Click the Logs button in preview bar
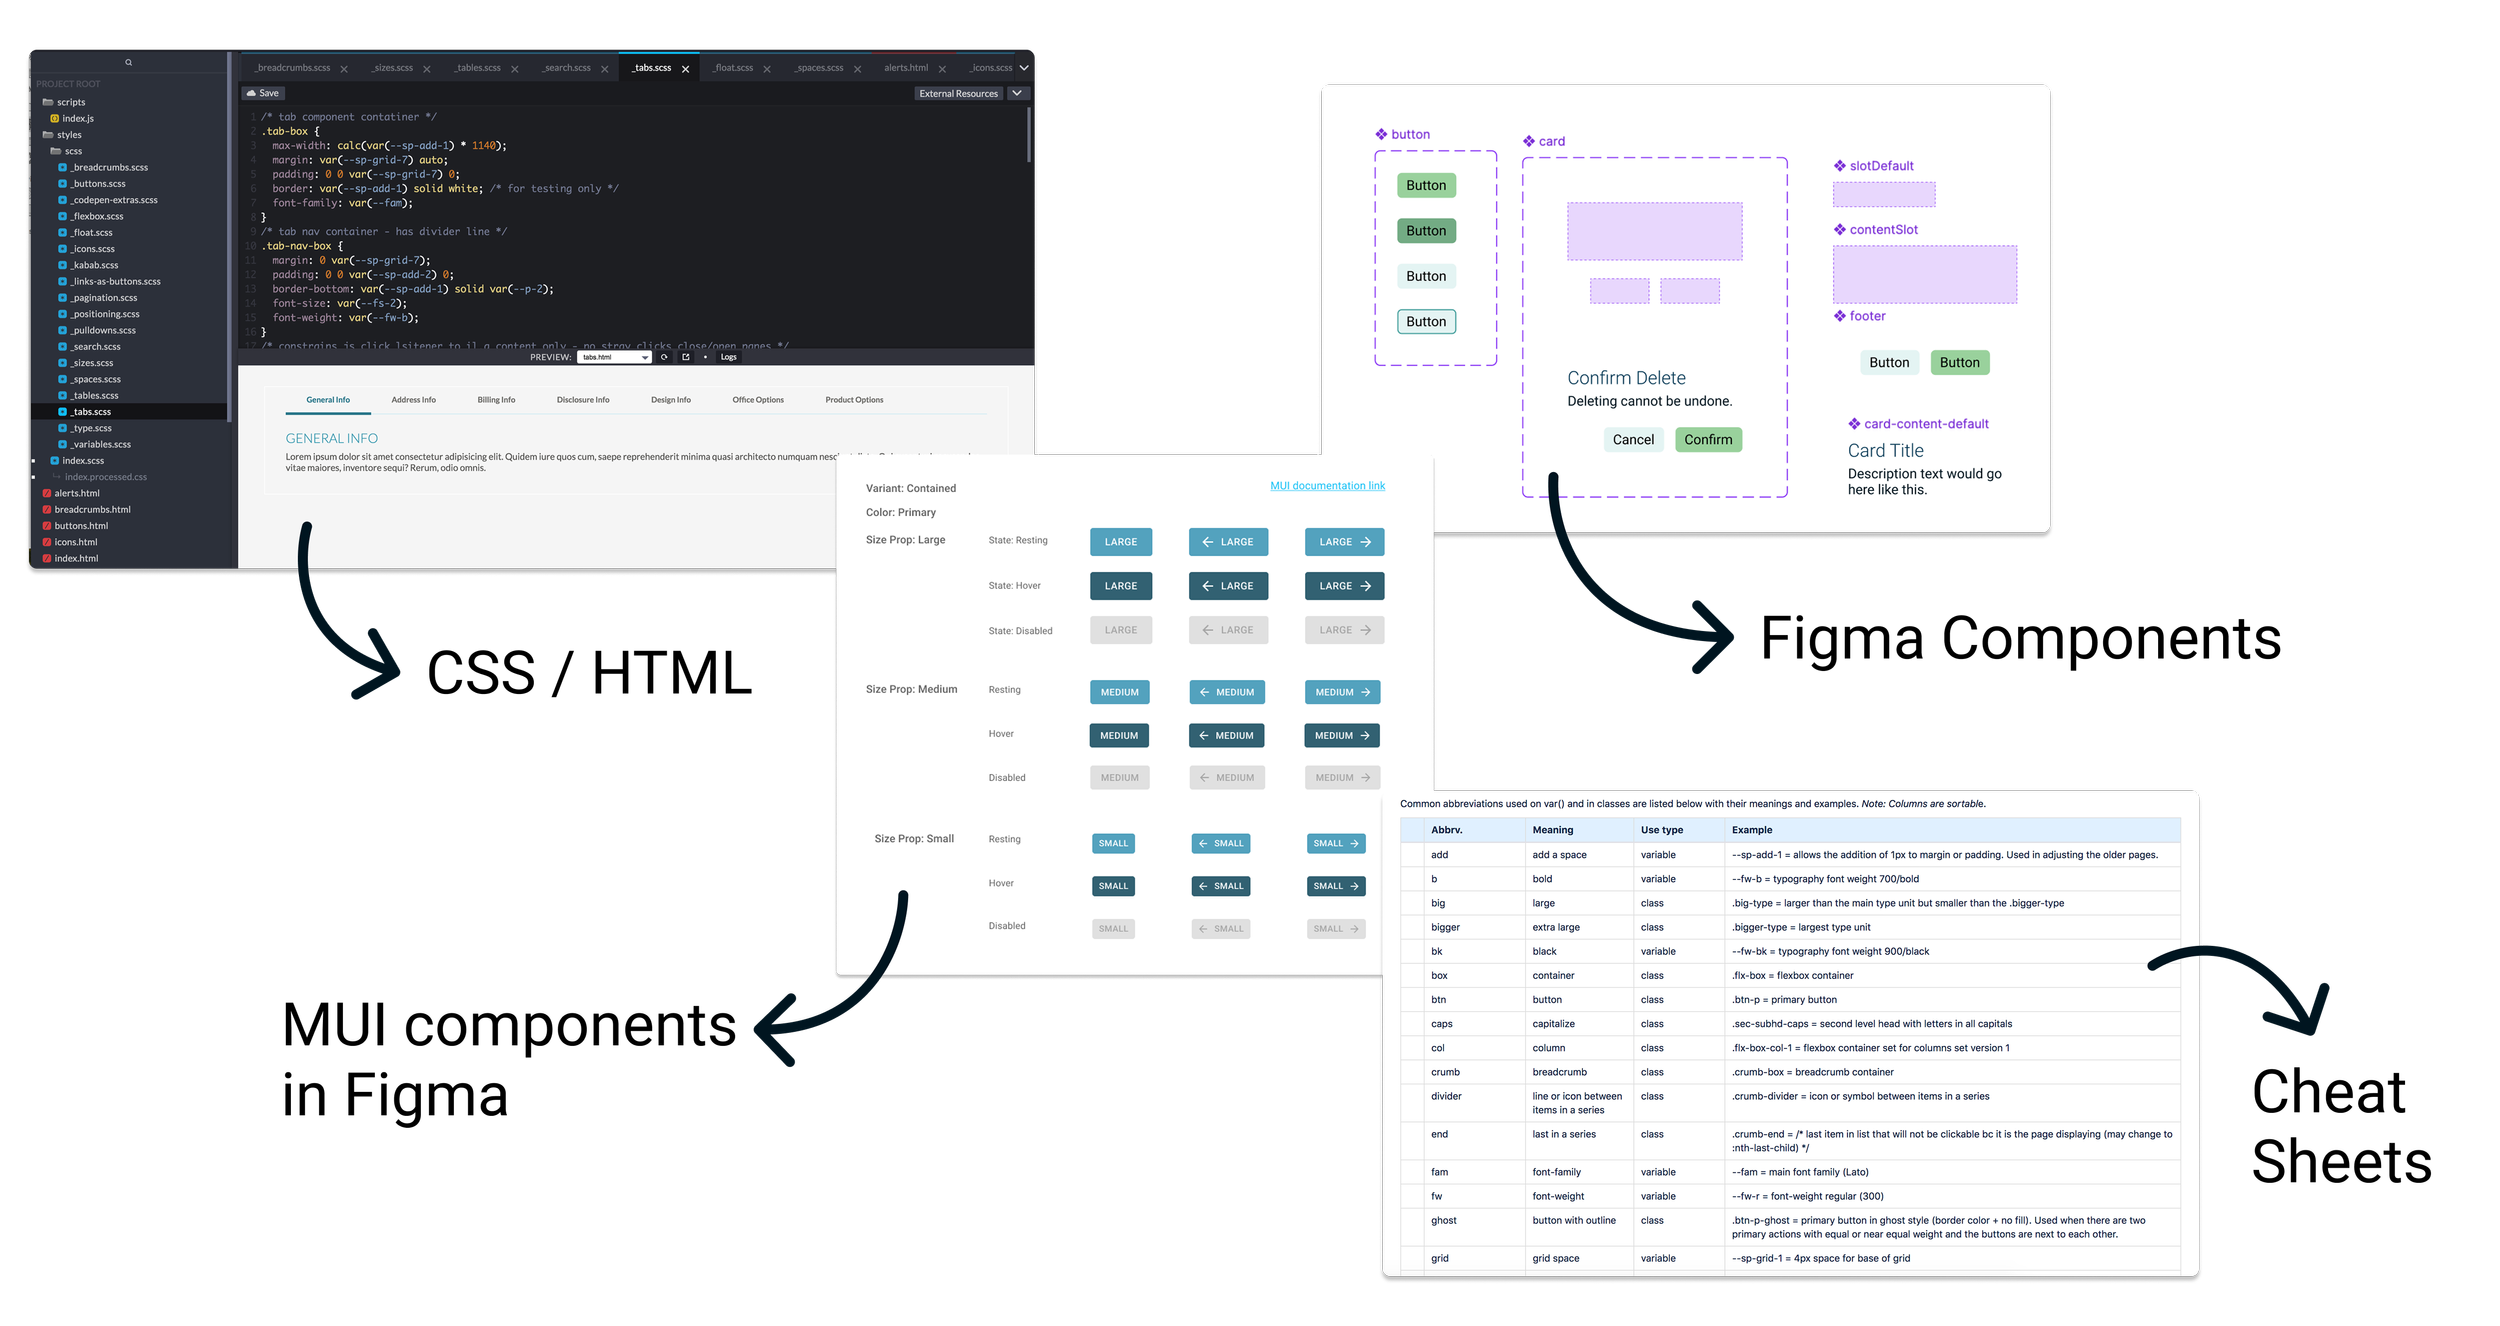 728,357
